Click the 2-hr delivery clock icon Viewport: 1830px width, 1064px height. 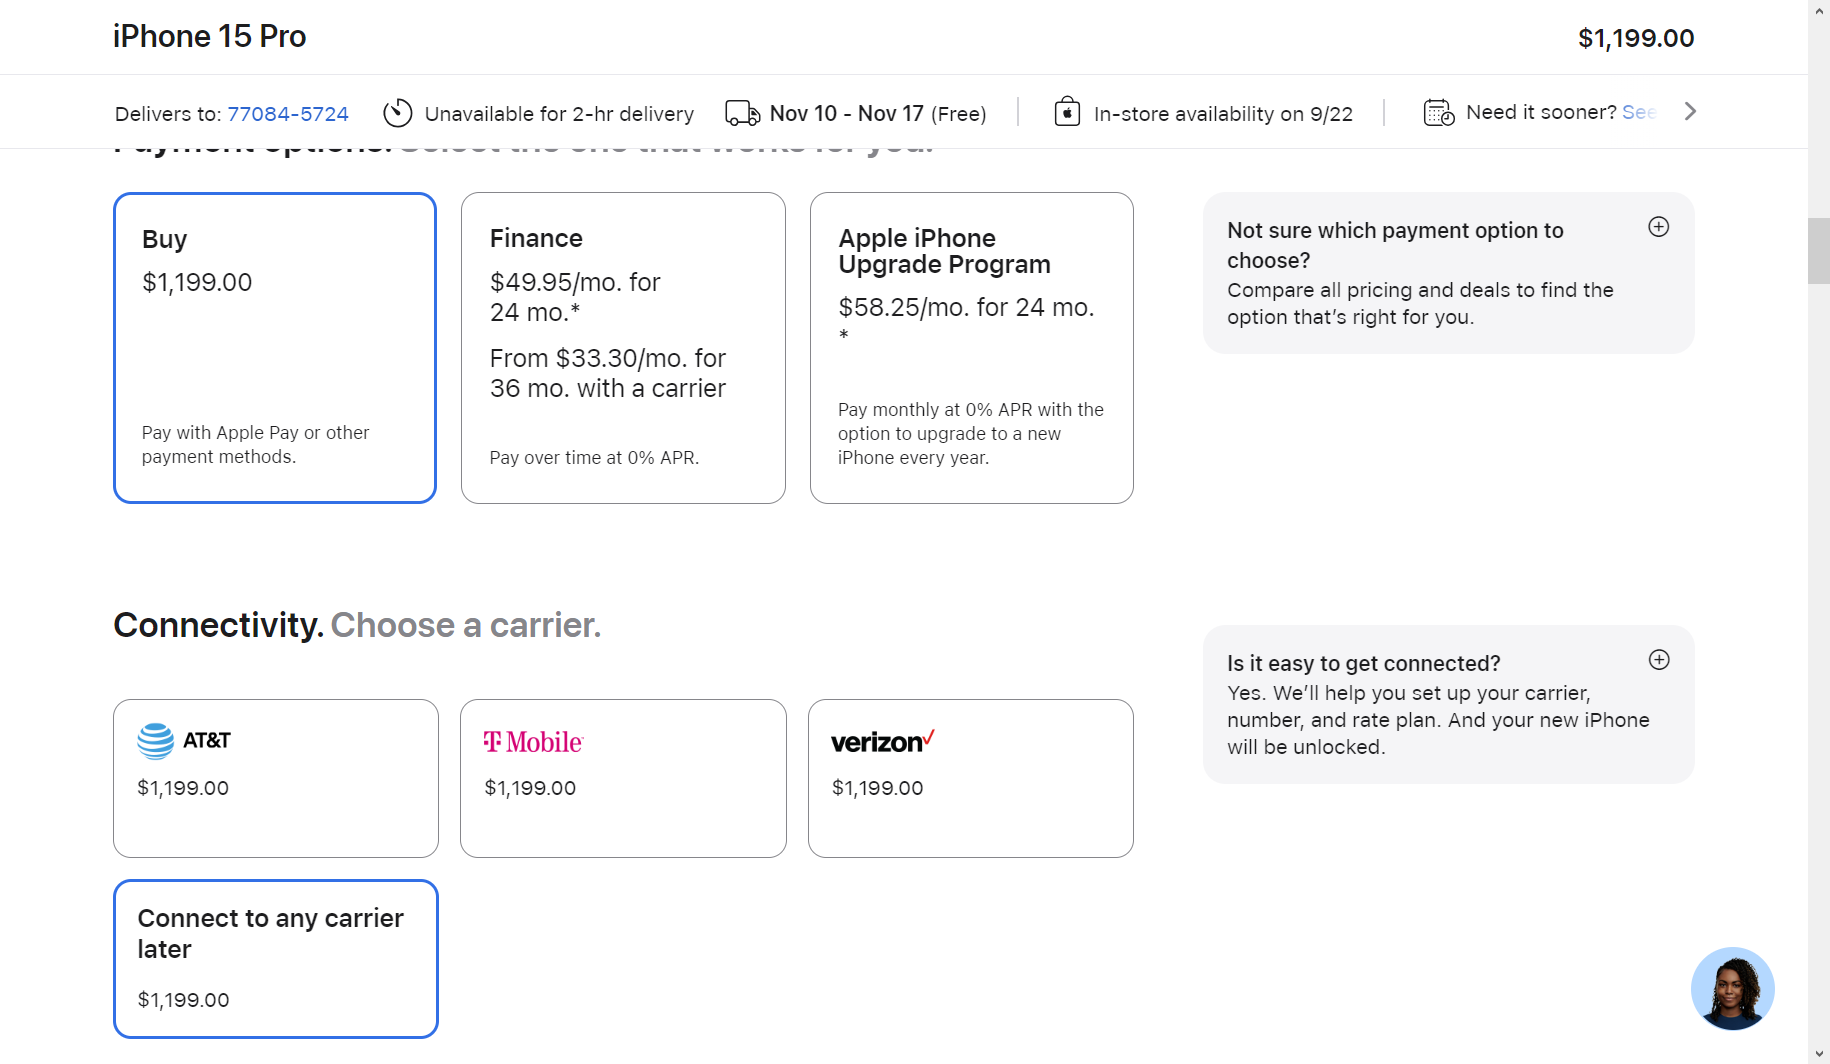398,113
